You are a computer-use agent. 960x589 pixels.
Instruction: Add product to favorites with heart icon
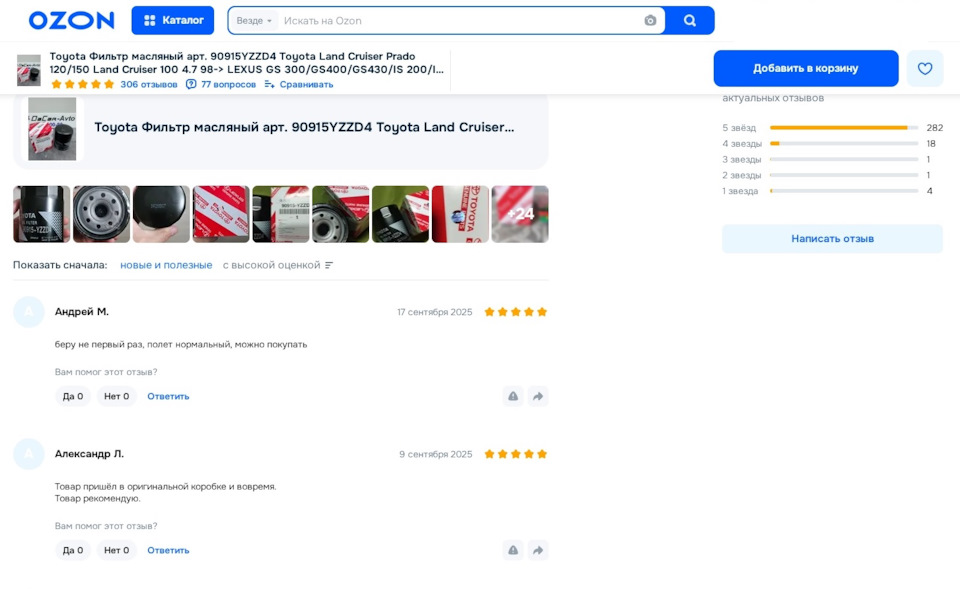(x=924, y=69)
